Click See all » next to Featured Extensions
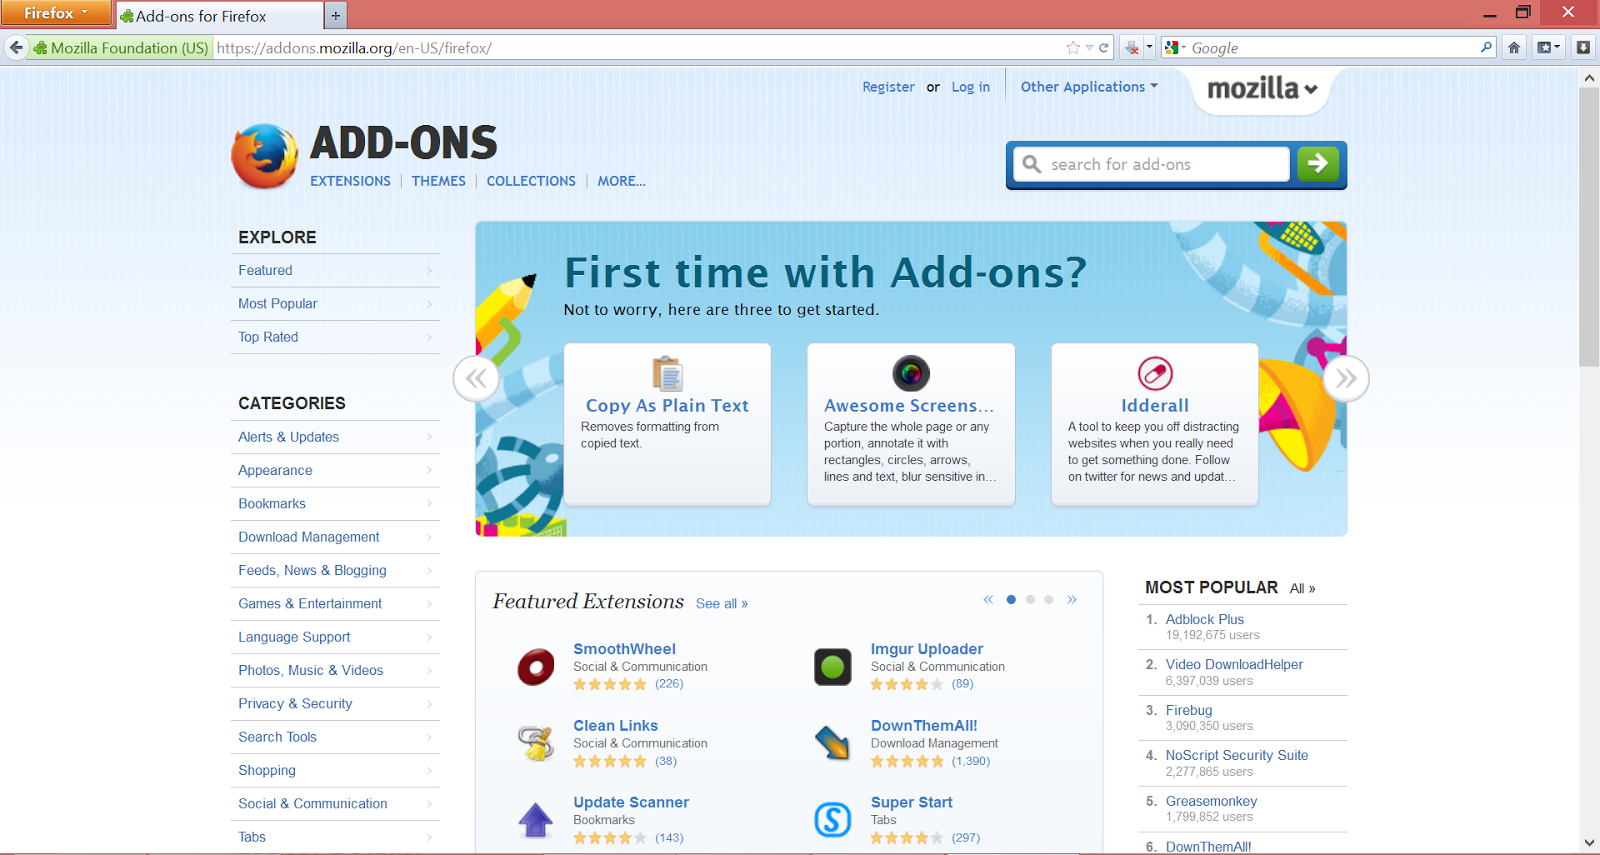The height and width of the screenshot is (855, 1600). click(x=722, y=603)
